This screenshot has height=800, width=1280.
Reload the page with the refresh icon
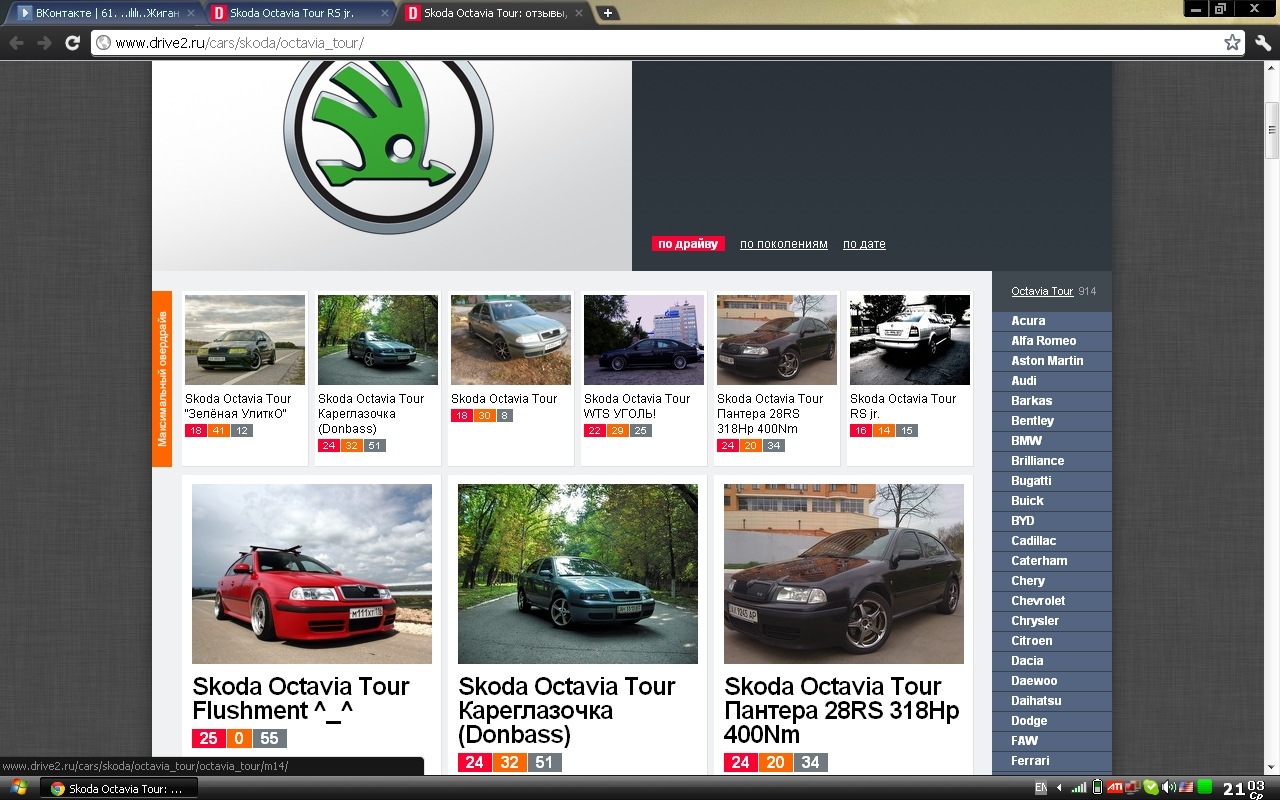(72, 43)
